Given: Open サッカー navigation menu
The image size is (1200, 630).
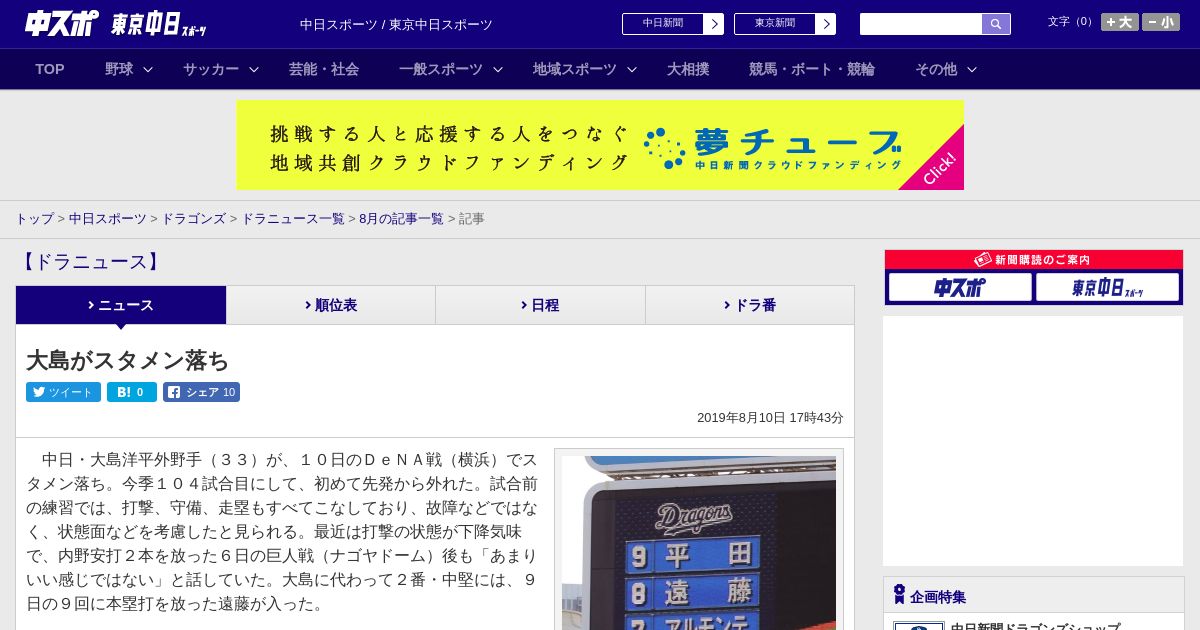Looking at the screenshot, I should tap(211, 69).
